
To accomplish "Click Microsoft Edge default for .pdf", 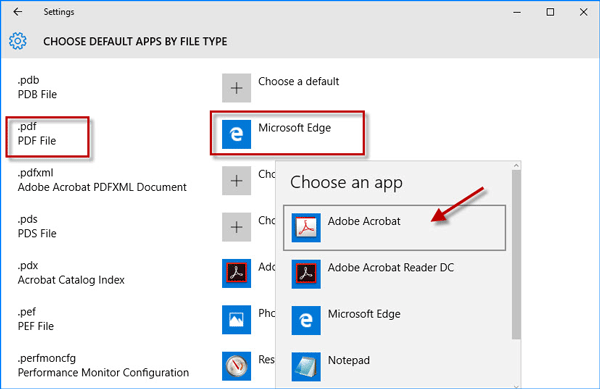I will (276, 134).
